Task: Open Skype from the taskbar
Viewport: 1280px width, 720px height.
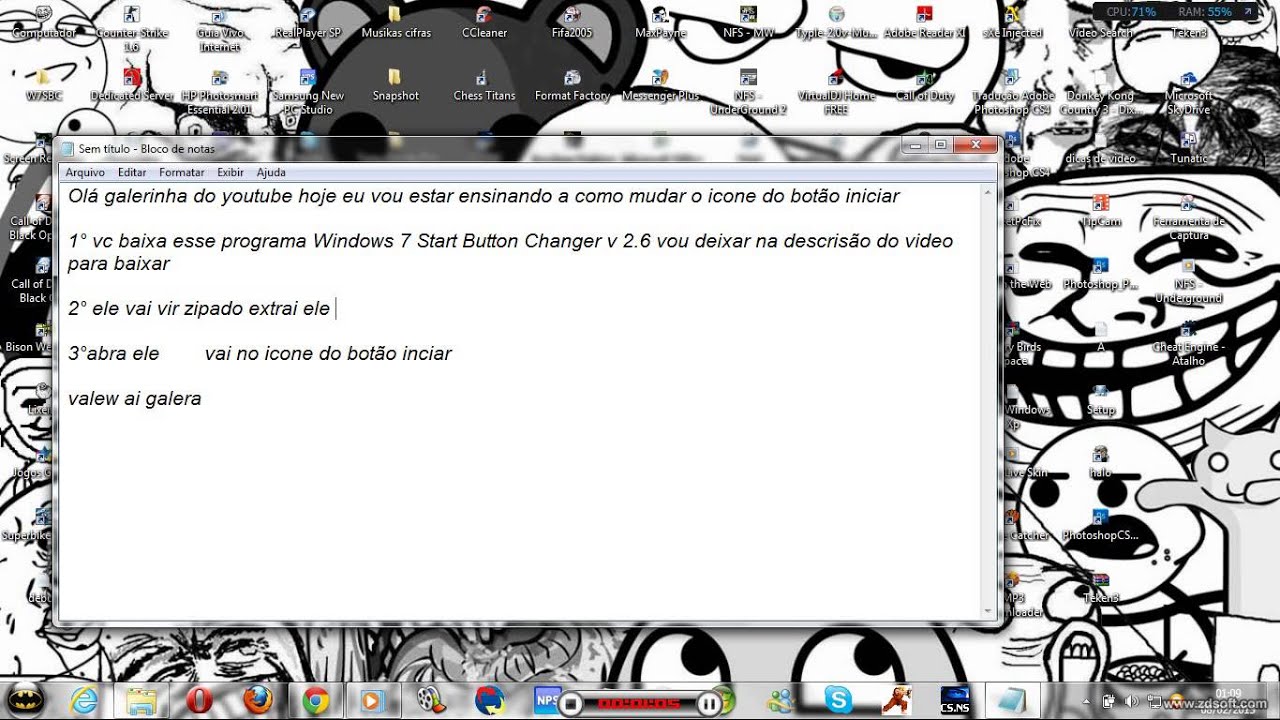Action: pos(838,701)
